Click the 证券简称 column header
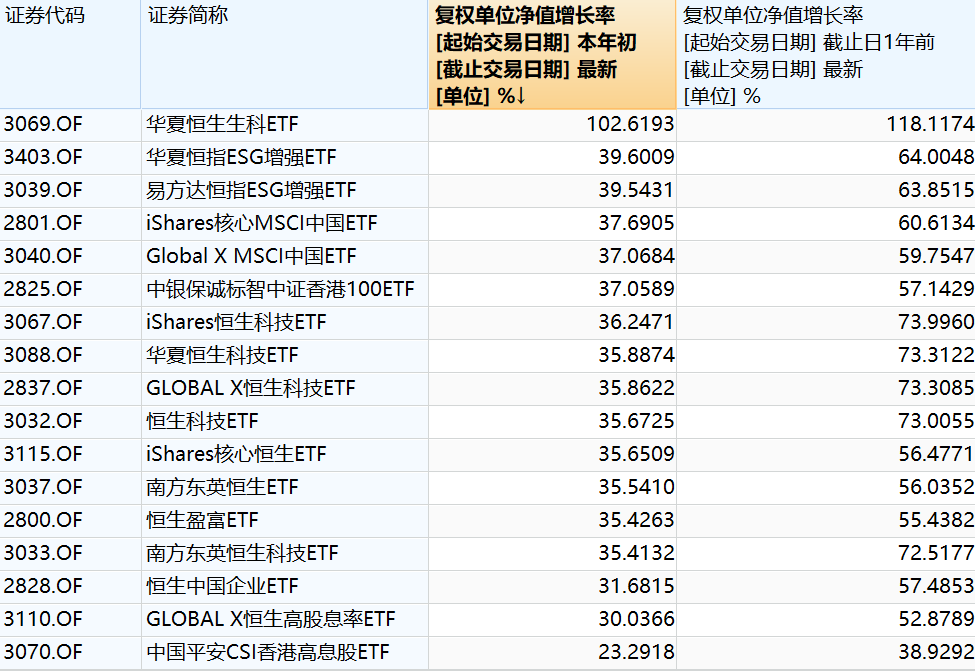The image size is (975, 671). (x=285, y=54)
